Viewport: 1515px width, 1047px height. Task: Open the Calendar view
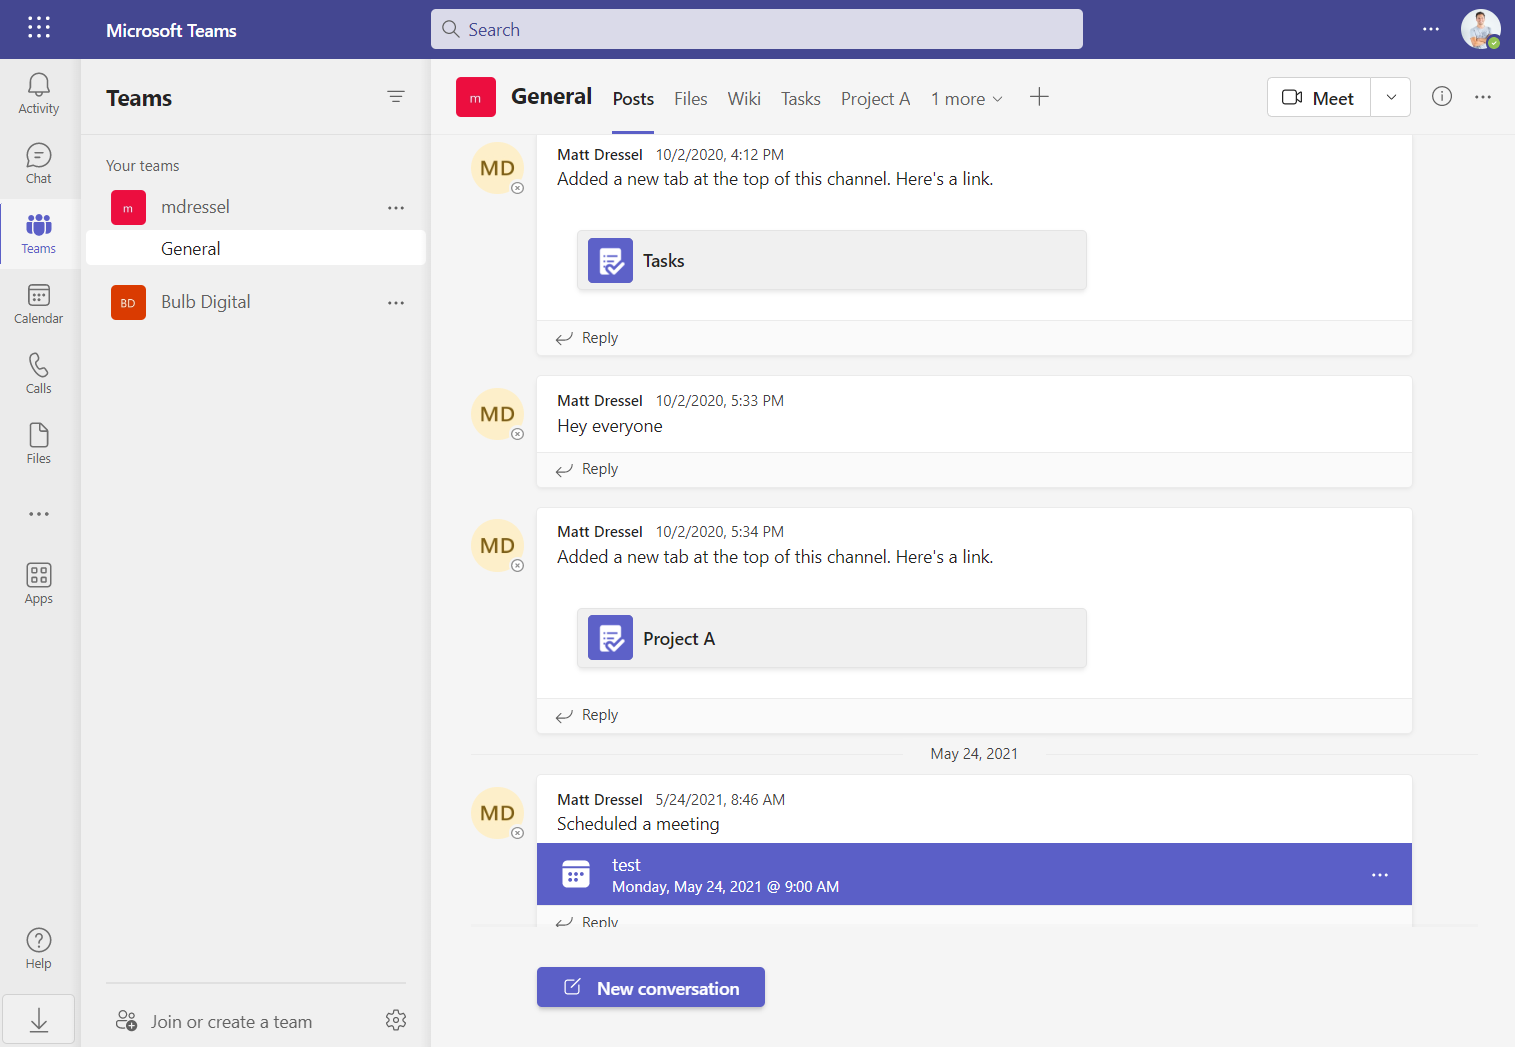(39, 304)
